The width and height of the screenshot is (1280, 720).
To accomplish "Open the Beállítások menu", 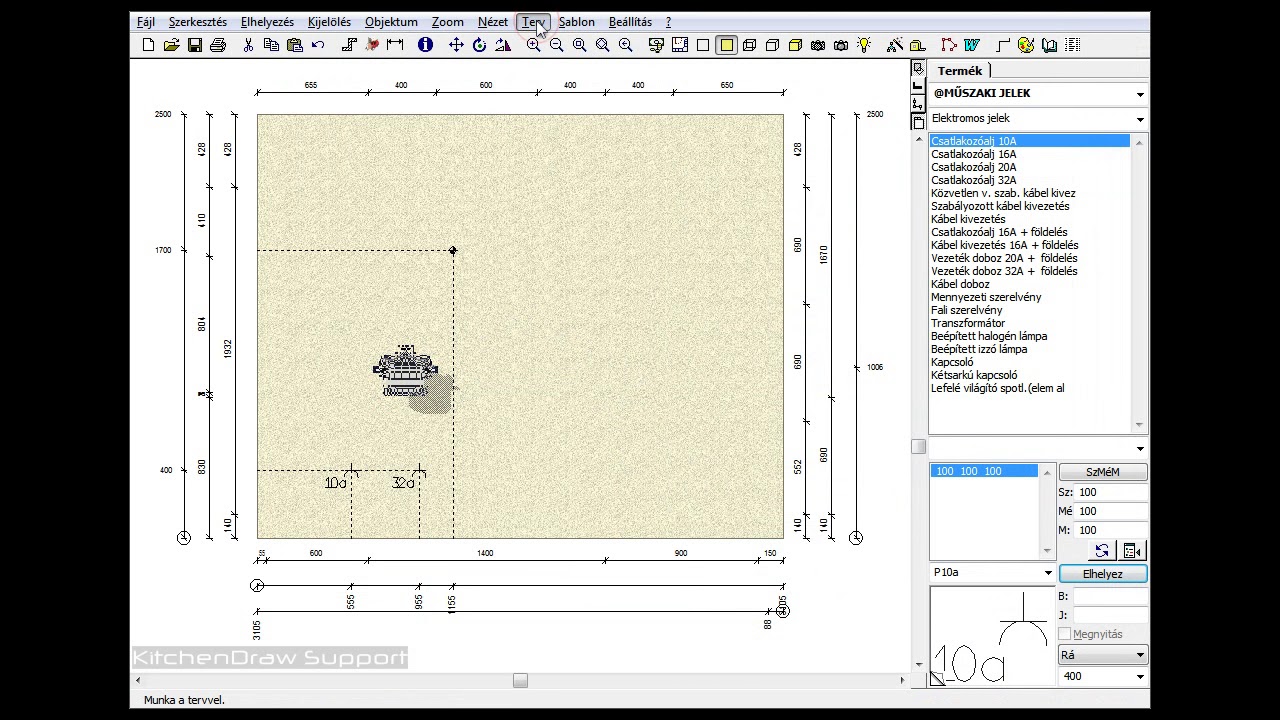I will (x=630, y=22).
